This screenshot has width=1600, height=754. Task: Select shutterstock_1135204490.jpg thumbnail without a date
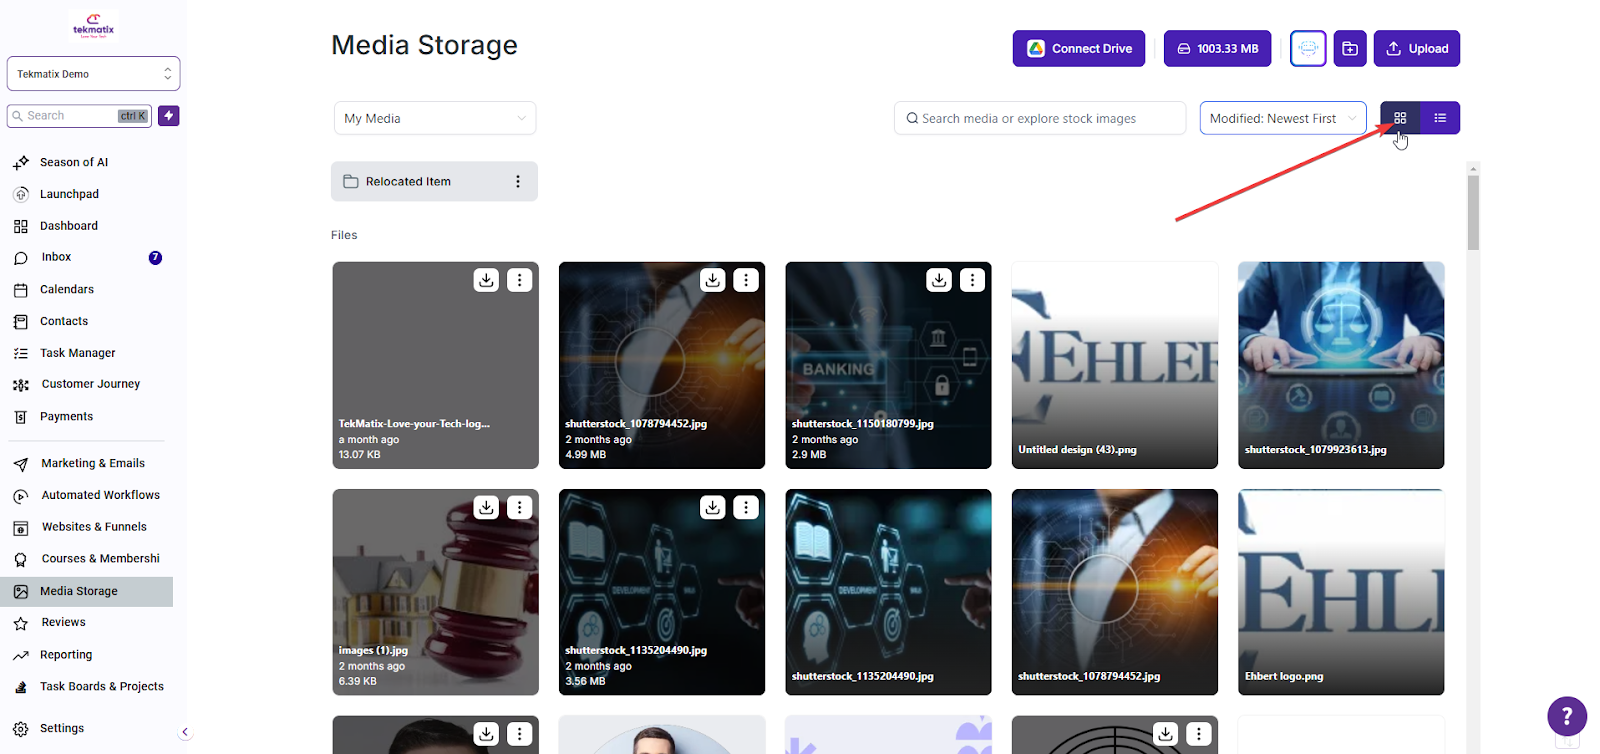click(x=888, y=592)
